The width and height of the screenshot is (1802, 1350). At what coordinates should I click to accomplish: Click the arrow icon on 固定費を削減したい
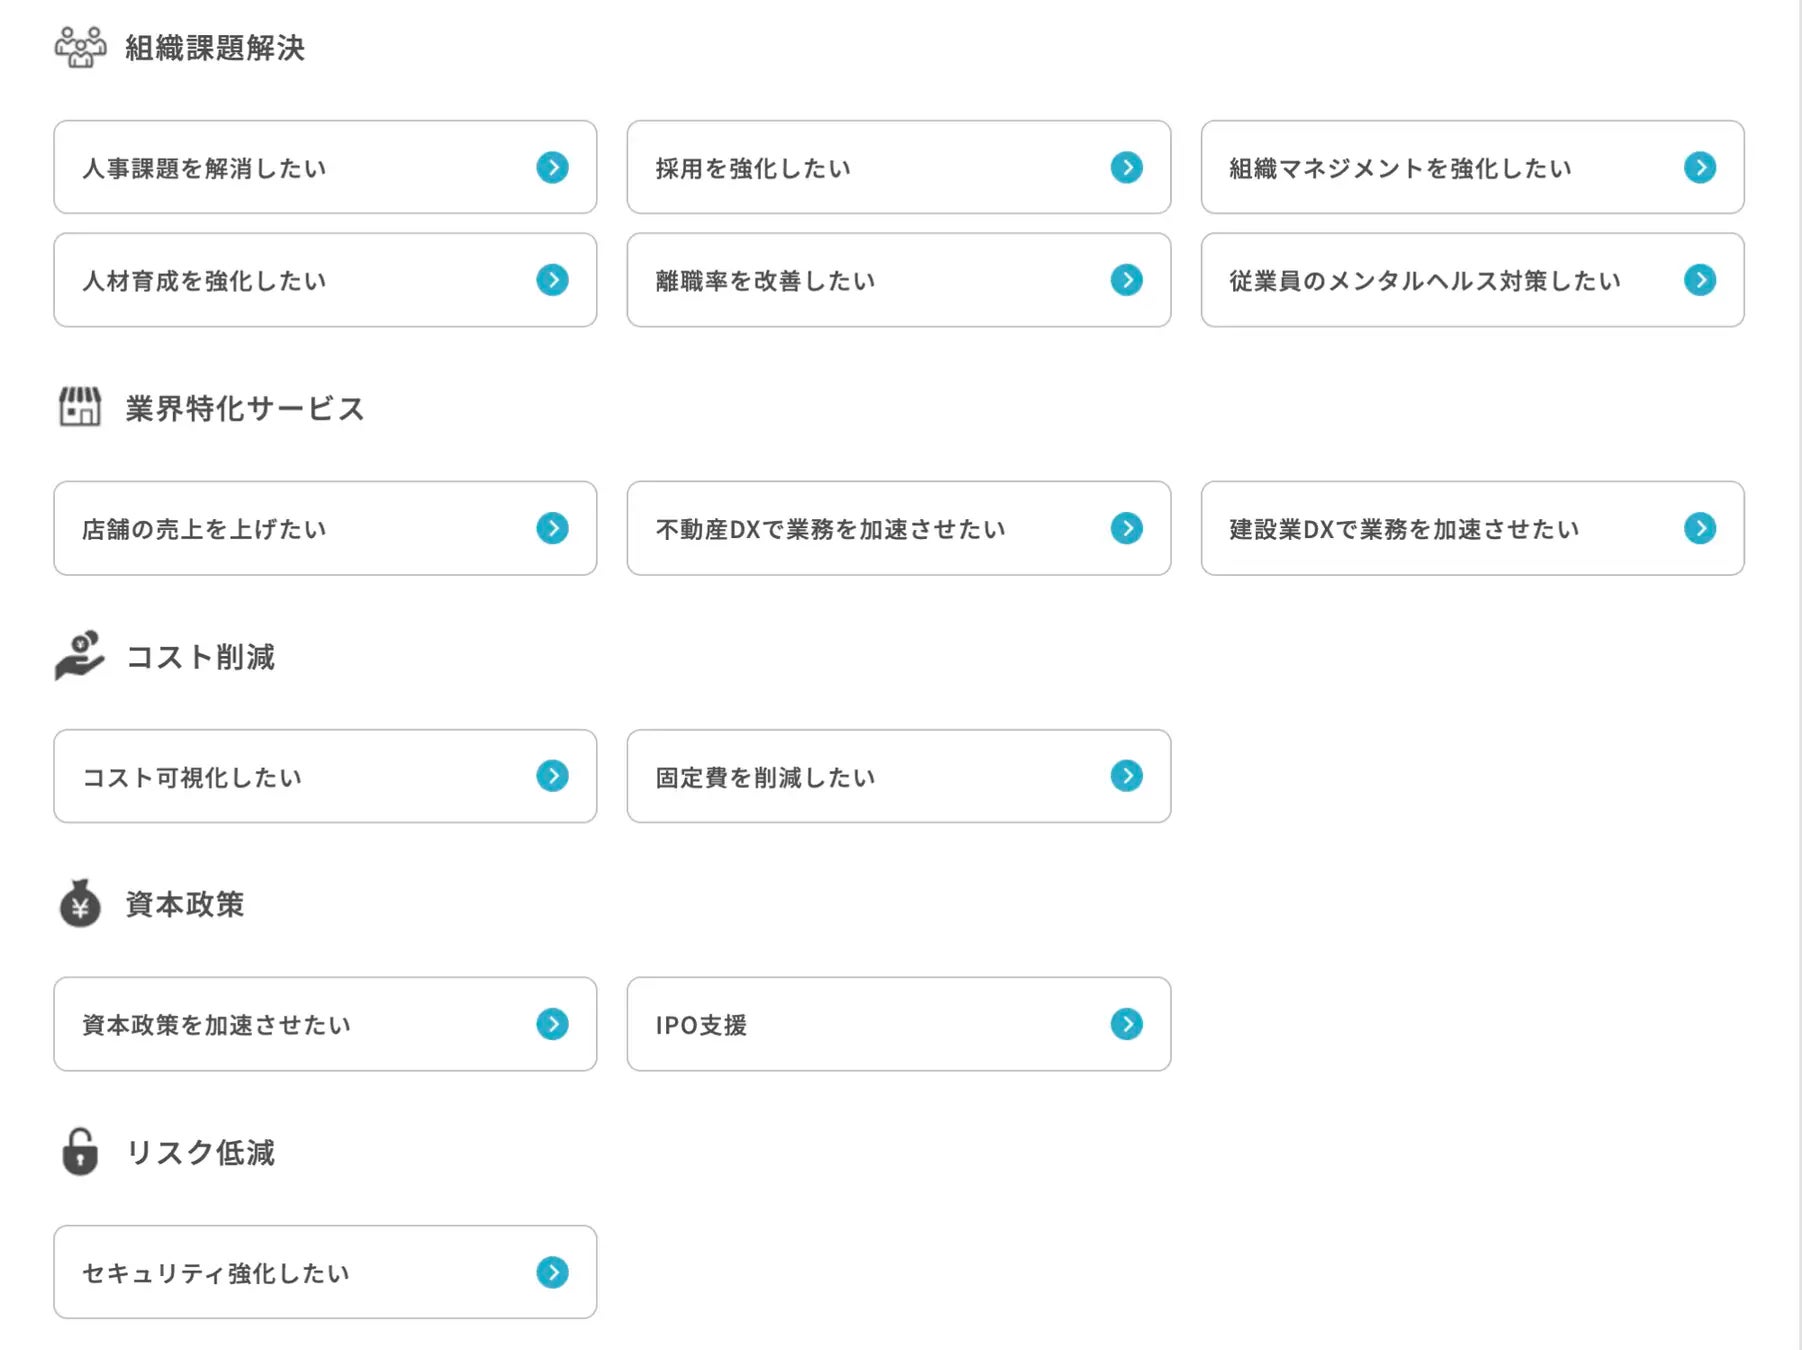(x=1126, y=776)
